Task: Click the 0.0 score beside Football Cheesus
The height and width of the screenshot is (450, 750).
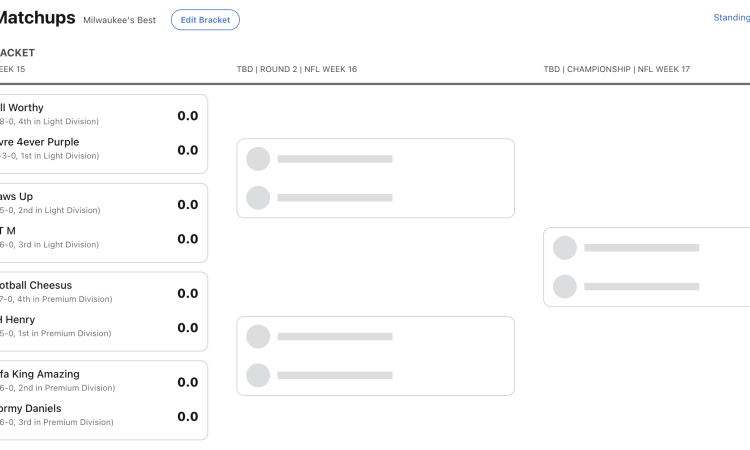Action: click(x=188, y=293)
